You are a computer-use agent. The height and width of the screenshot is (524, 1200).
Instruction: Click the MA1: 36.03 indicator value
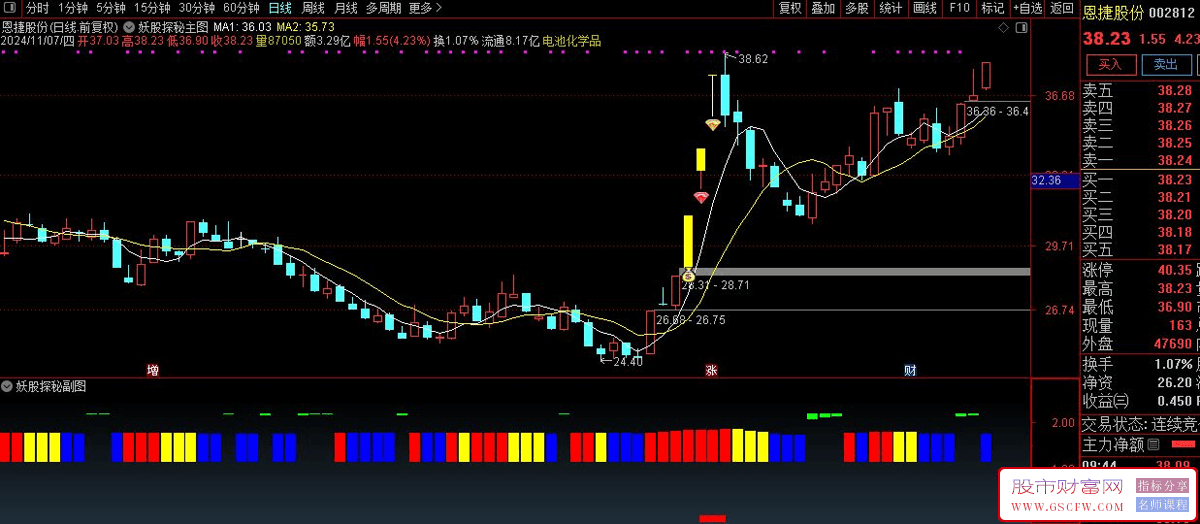243,26
